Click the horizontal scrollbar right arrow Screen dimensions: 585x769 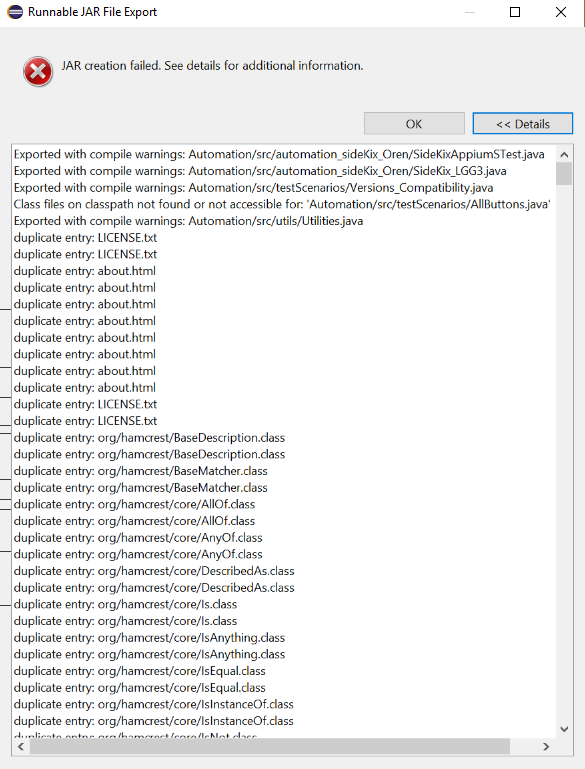pyautogui.click(x=546, y=746)
